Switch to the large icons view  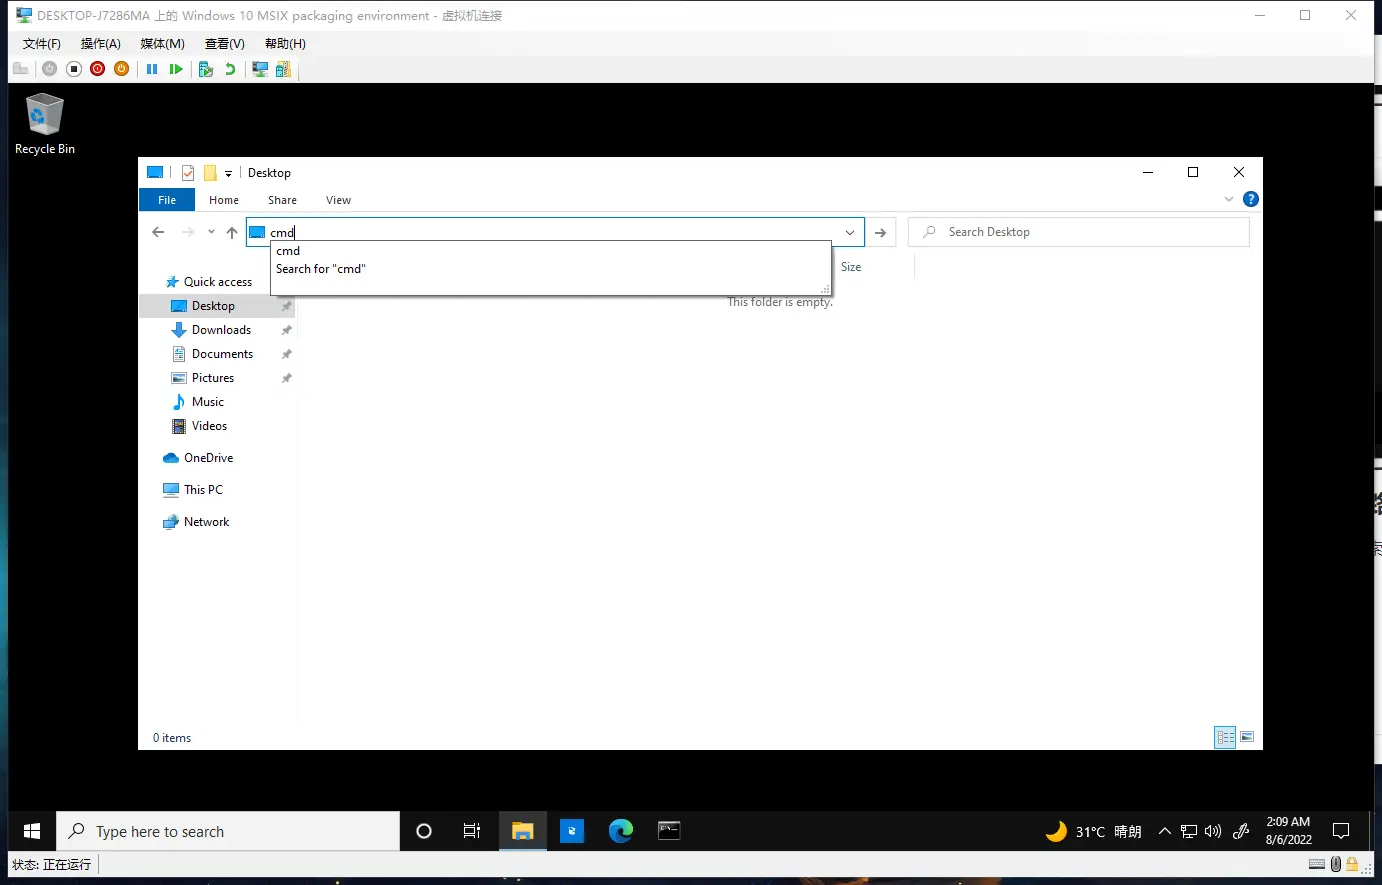(x=1247, y=738)
